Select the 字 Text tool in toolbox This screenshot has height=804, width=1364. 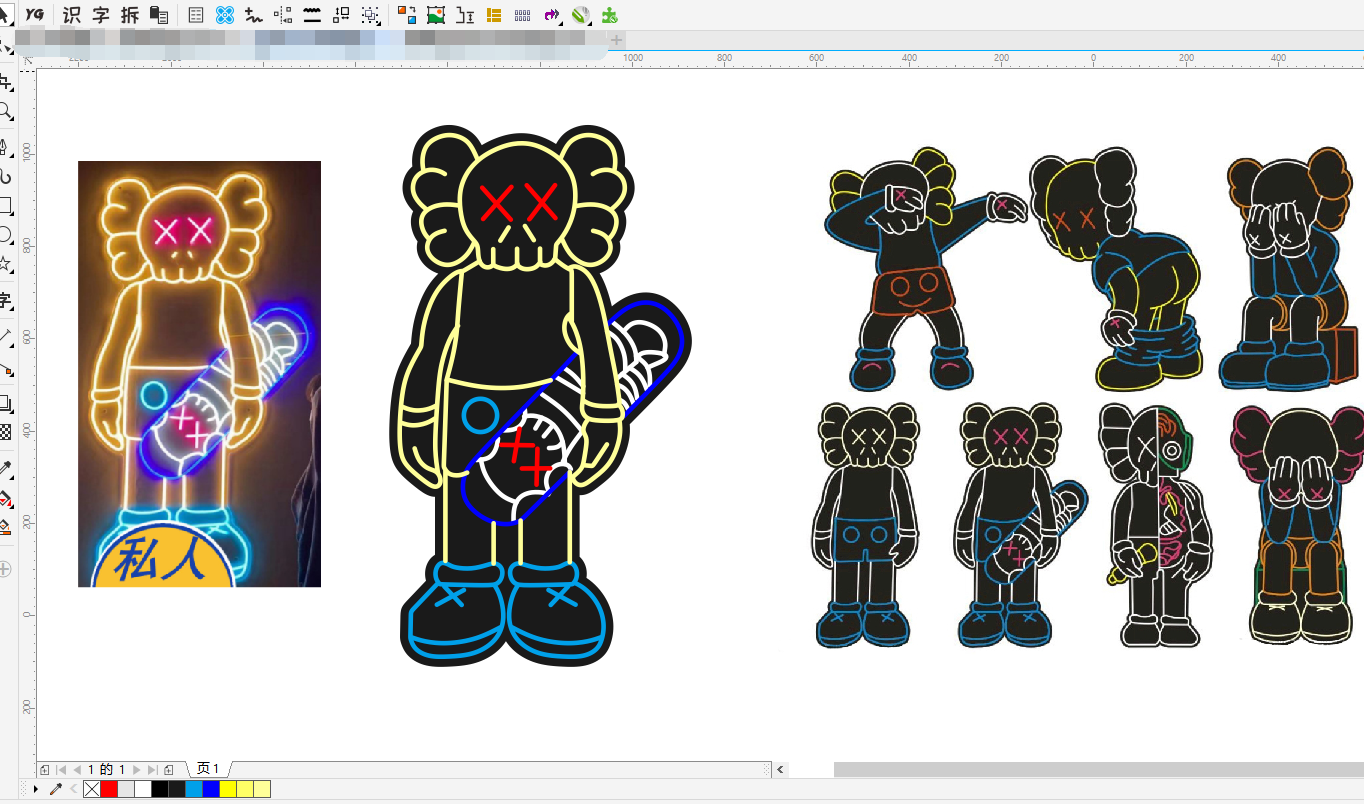click(6, 301)
